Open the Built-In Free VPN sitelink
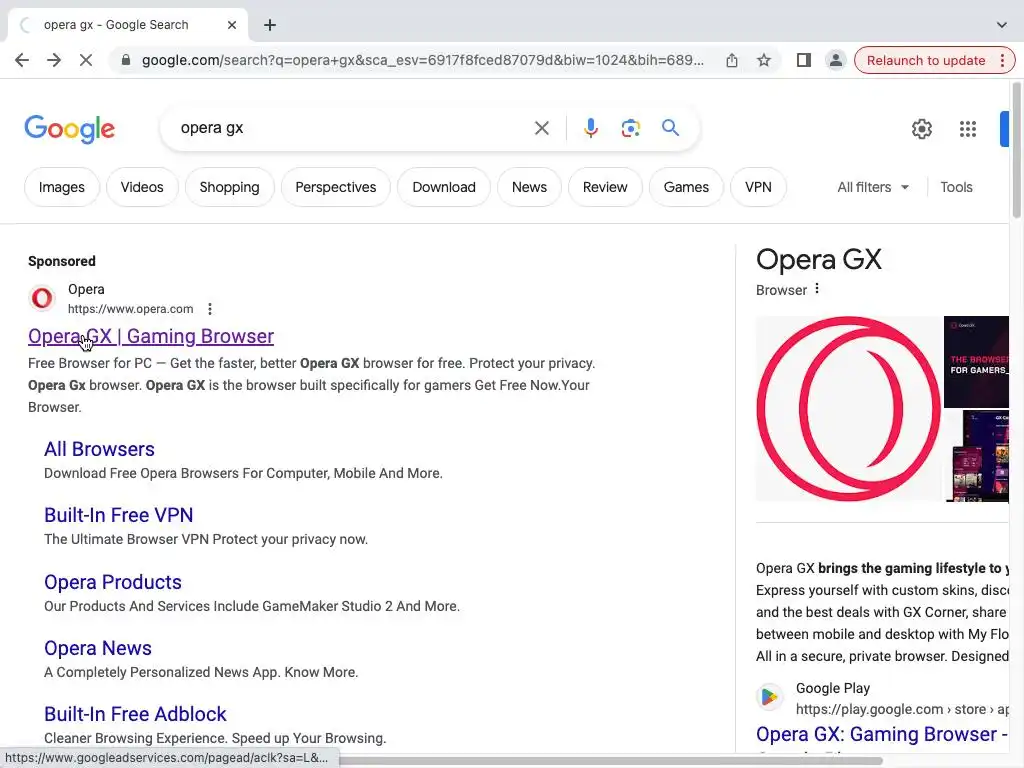Screen dimensions: 1024x768 [118, 515]
